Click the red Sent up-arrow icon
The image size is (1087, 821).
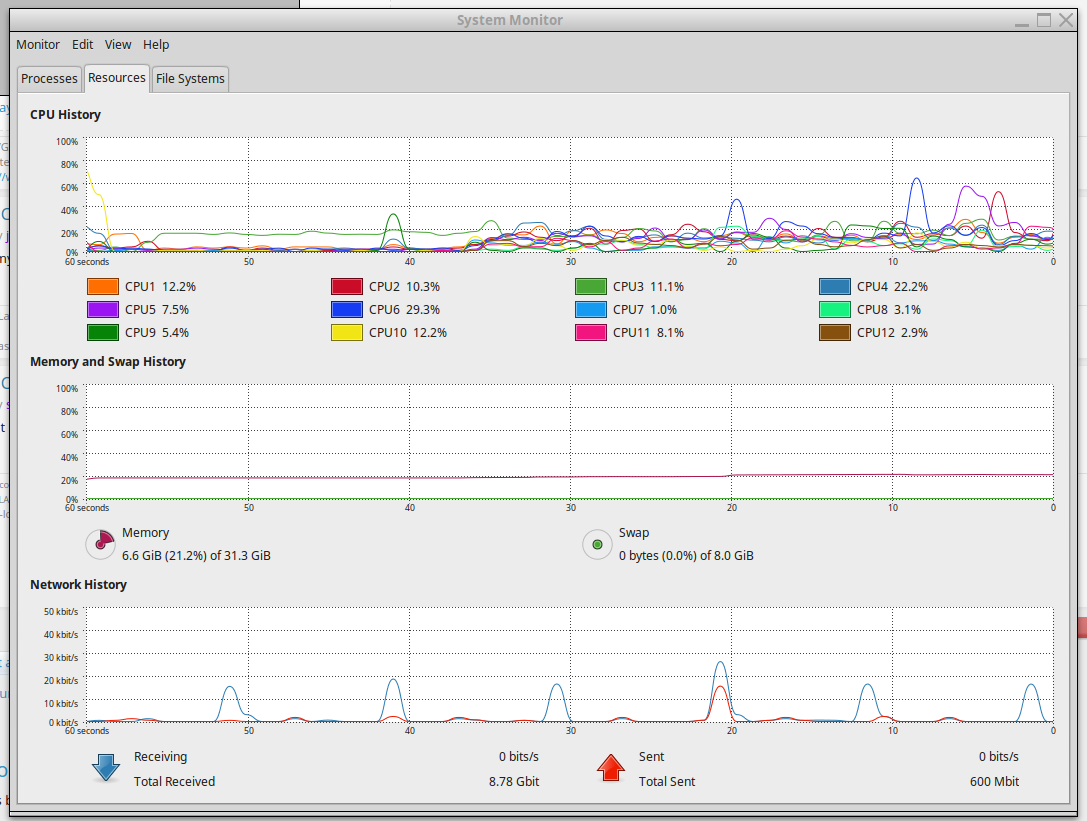pos(611,768)
